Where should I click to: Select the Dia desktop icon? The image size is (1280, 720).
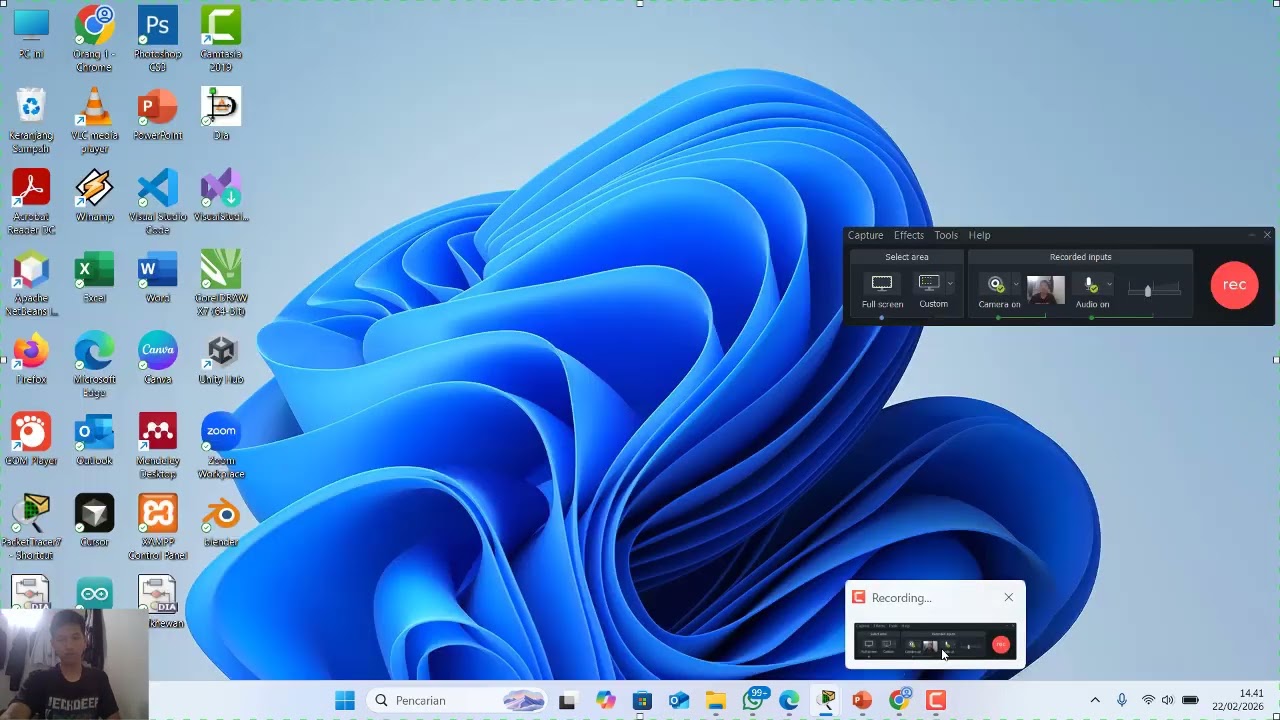tap(220, 115)
